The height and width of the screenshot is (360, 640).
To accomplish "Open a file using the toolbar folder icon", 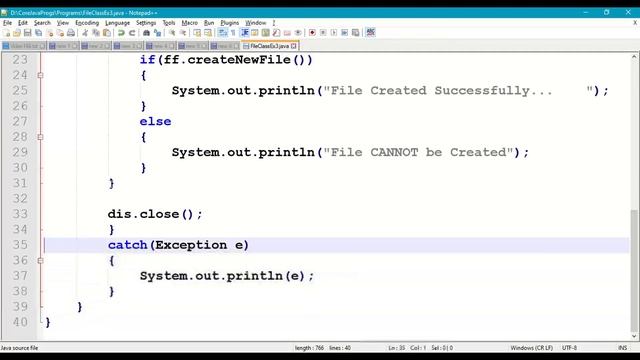I will click(17, 33).
